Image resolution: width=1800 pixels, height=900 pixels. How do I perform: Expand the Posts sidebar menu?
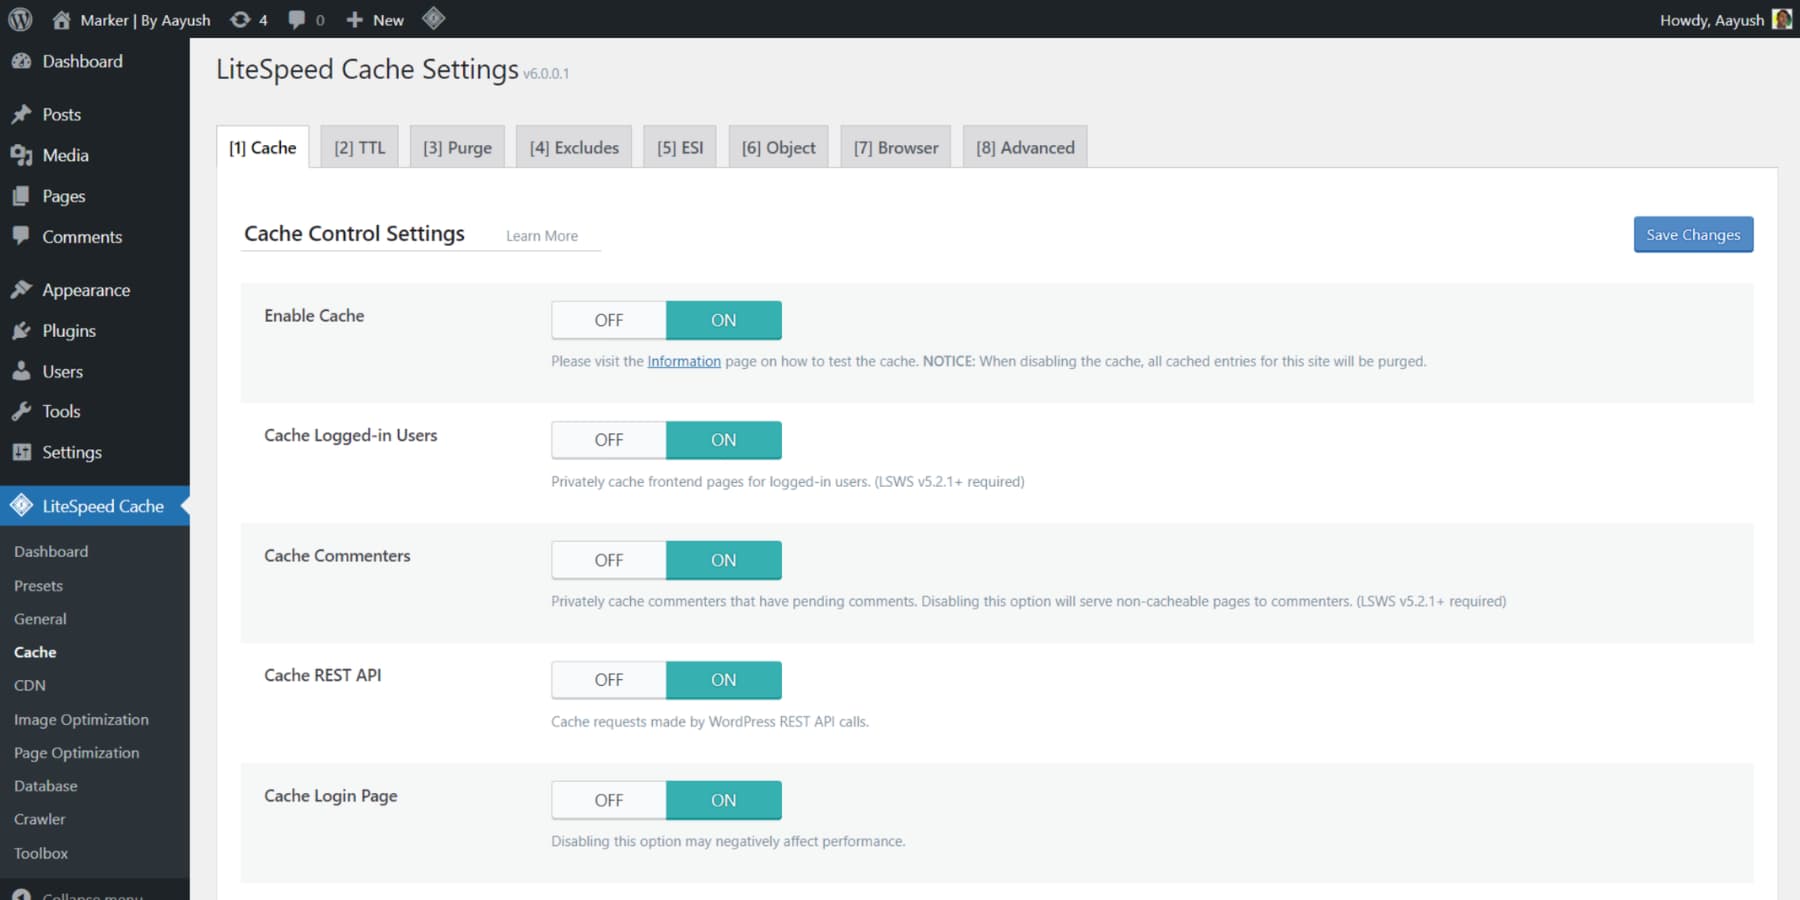(x=62, y=113)
